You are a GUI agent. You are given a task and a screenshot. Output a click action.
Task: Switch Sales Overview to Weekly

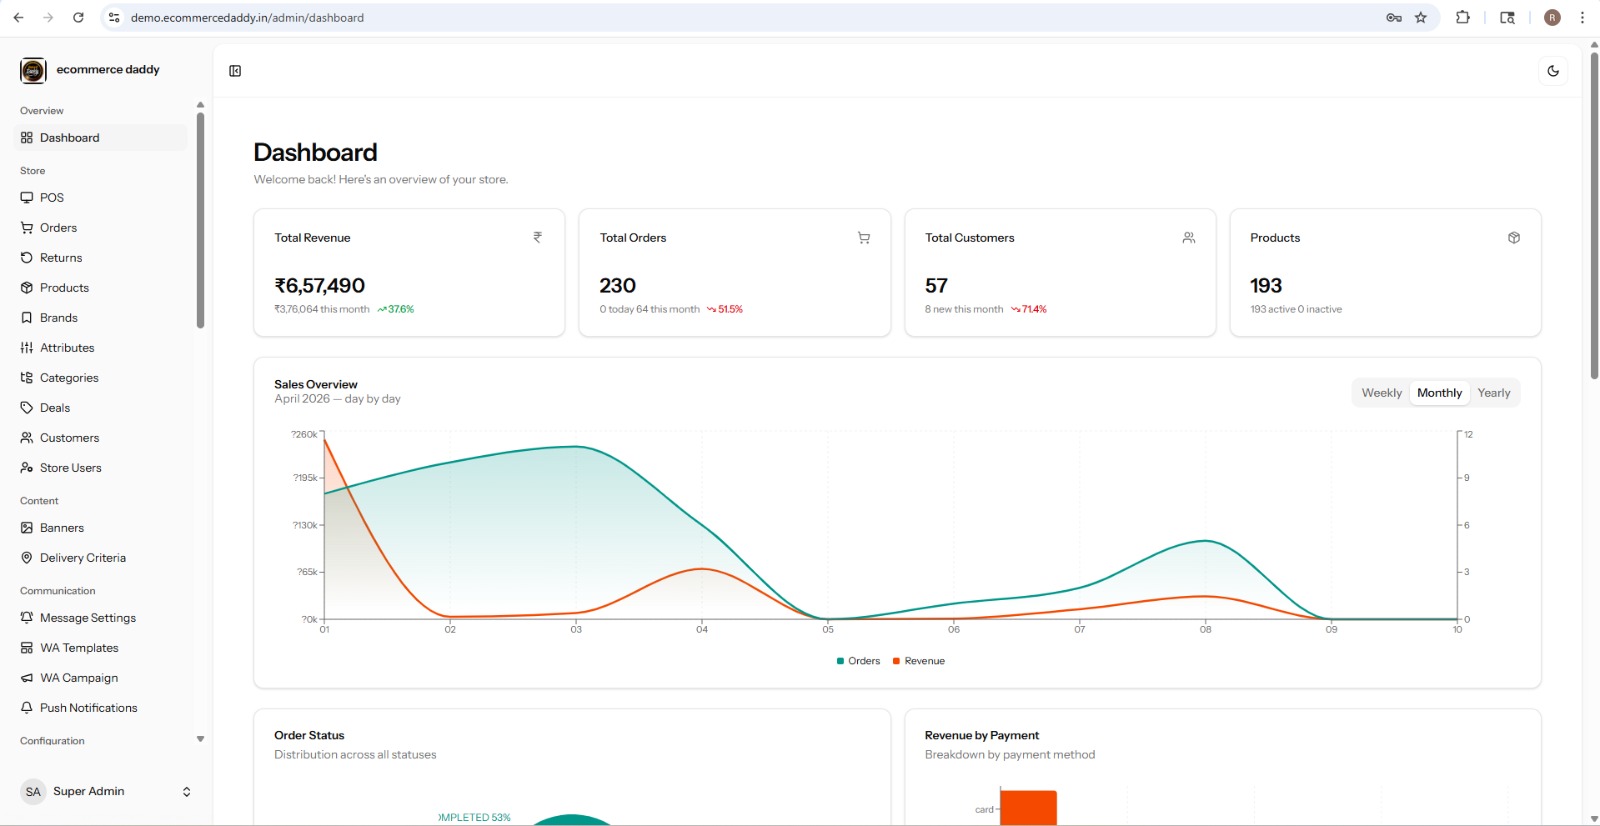point(1381,393)
